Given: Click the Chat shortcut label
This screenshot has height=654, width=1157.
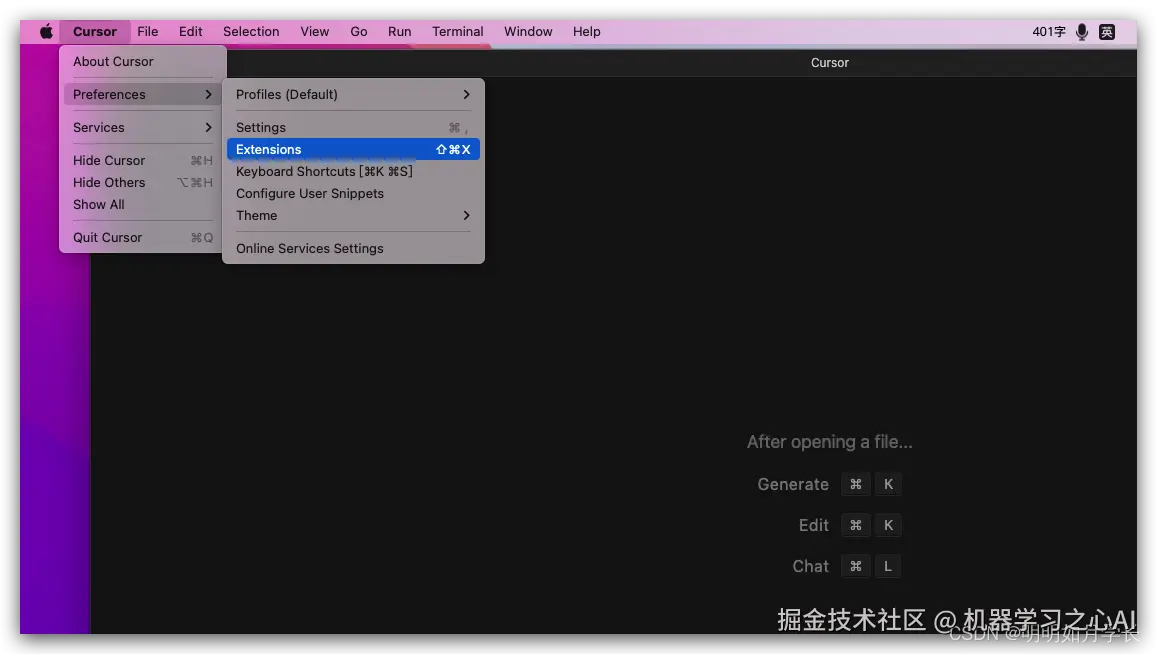Looking at the screenshot, I should click(x=811, y=566).
